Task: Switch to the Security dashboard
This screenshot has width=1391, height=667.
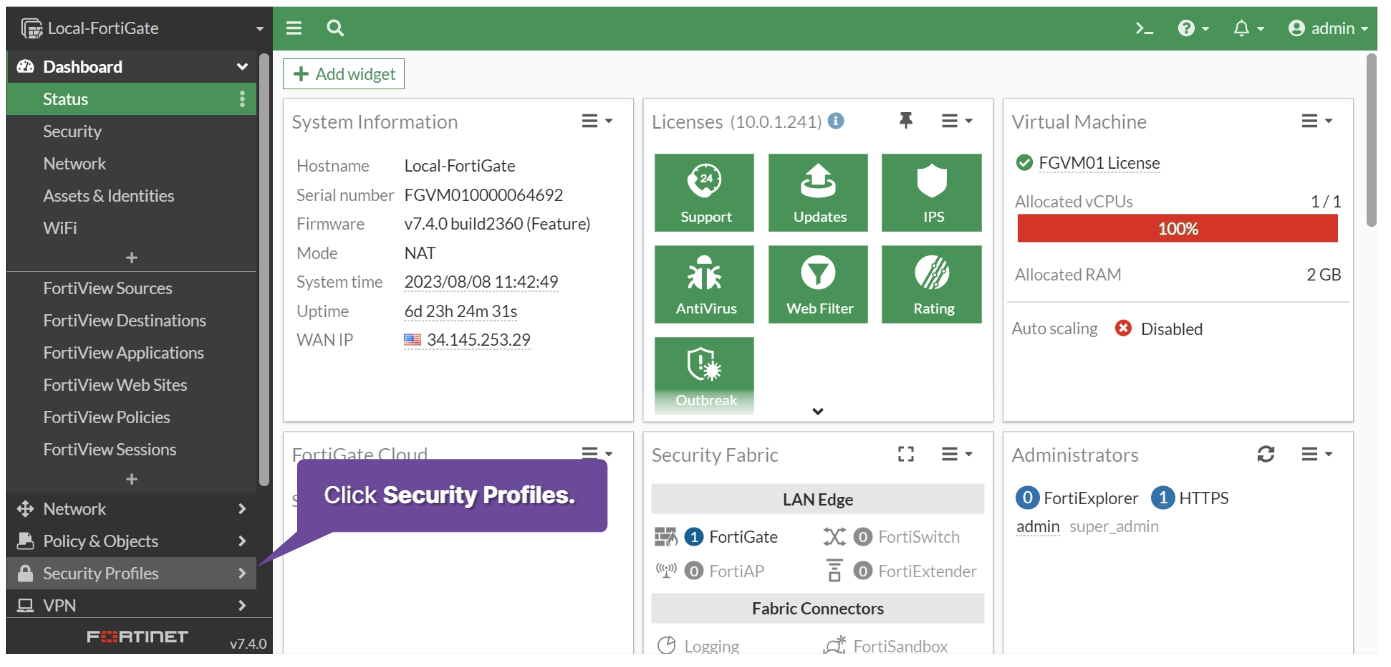Action: tap(74, 130)
